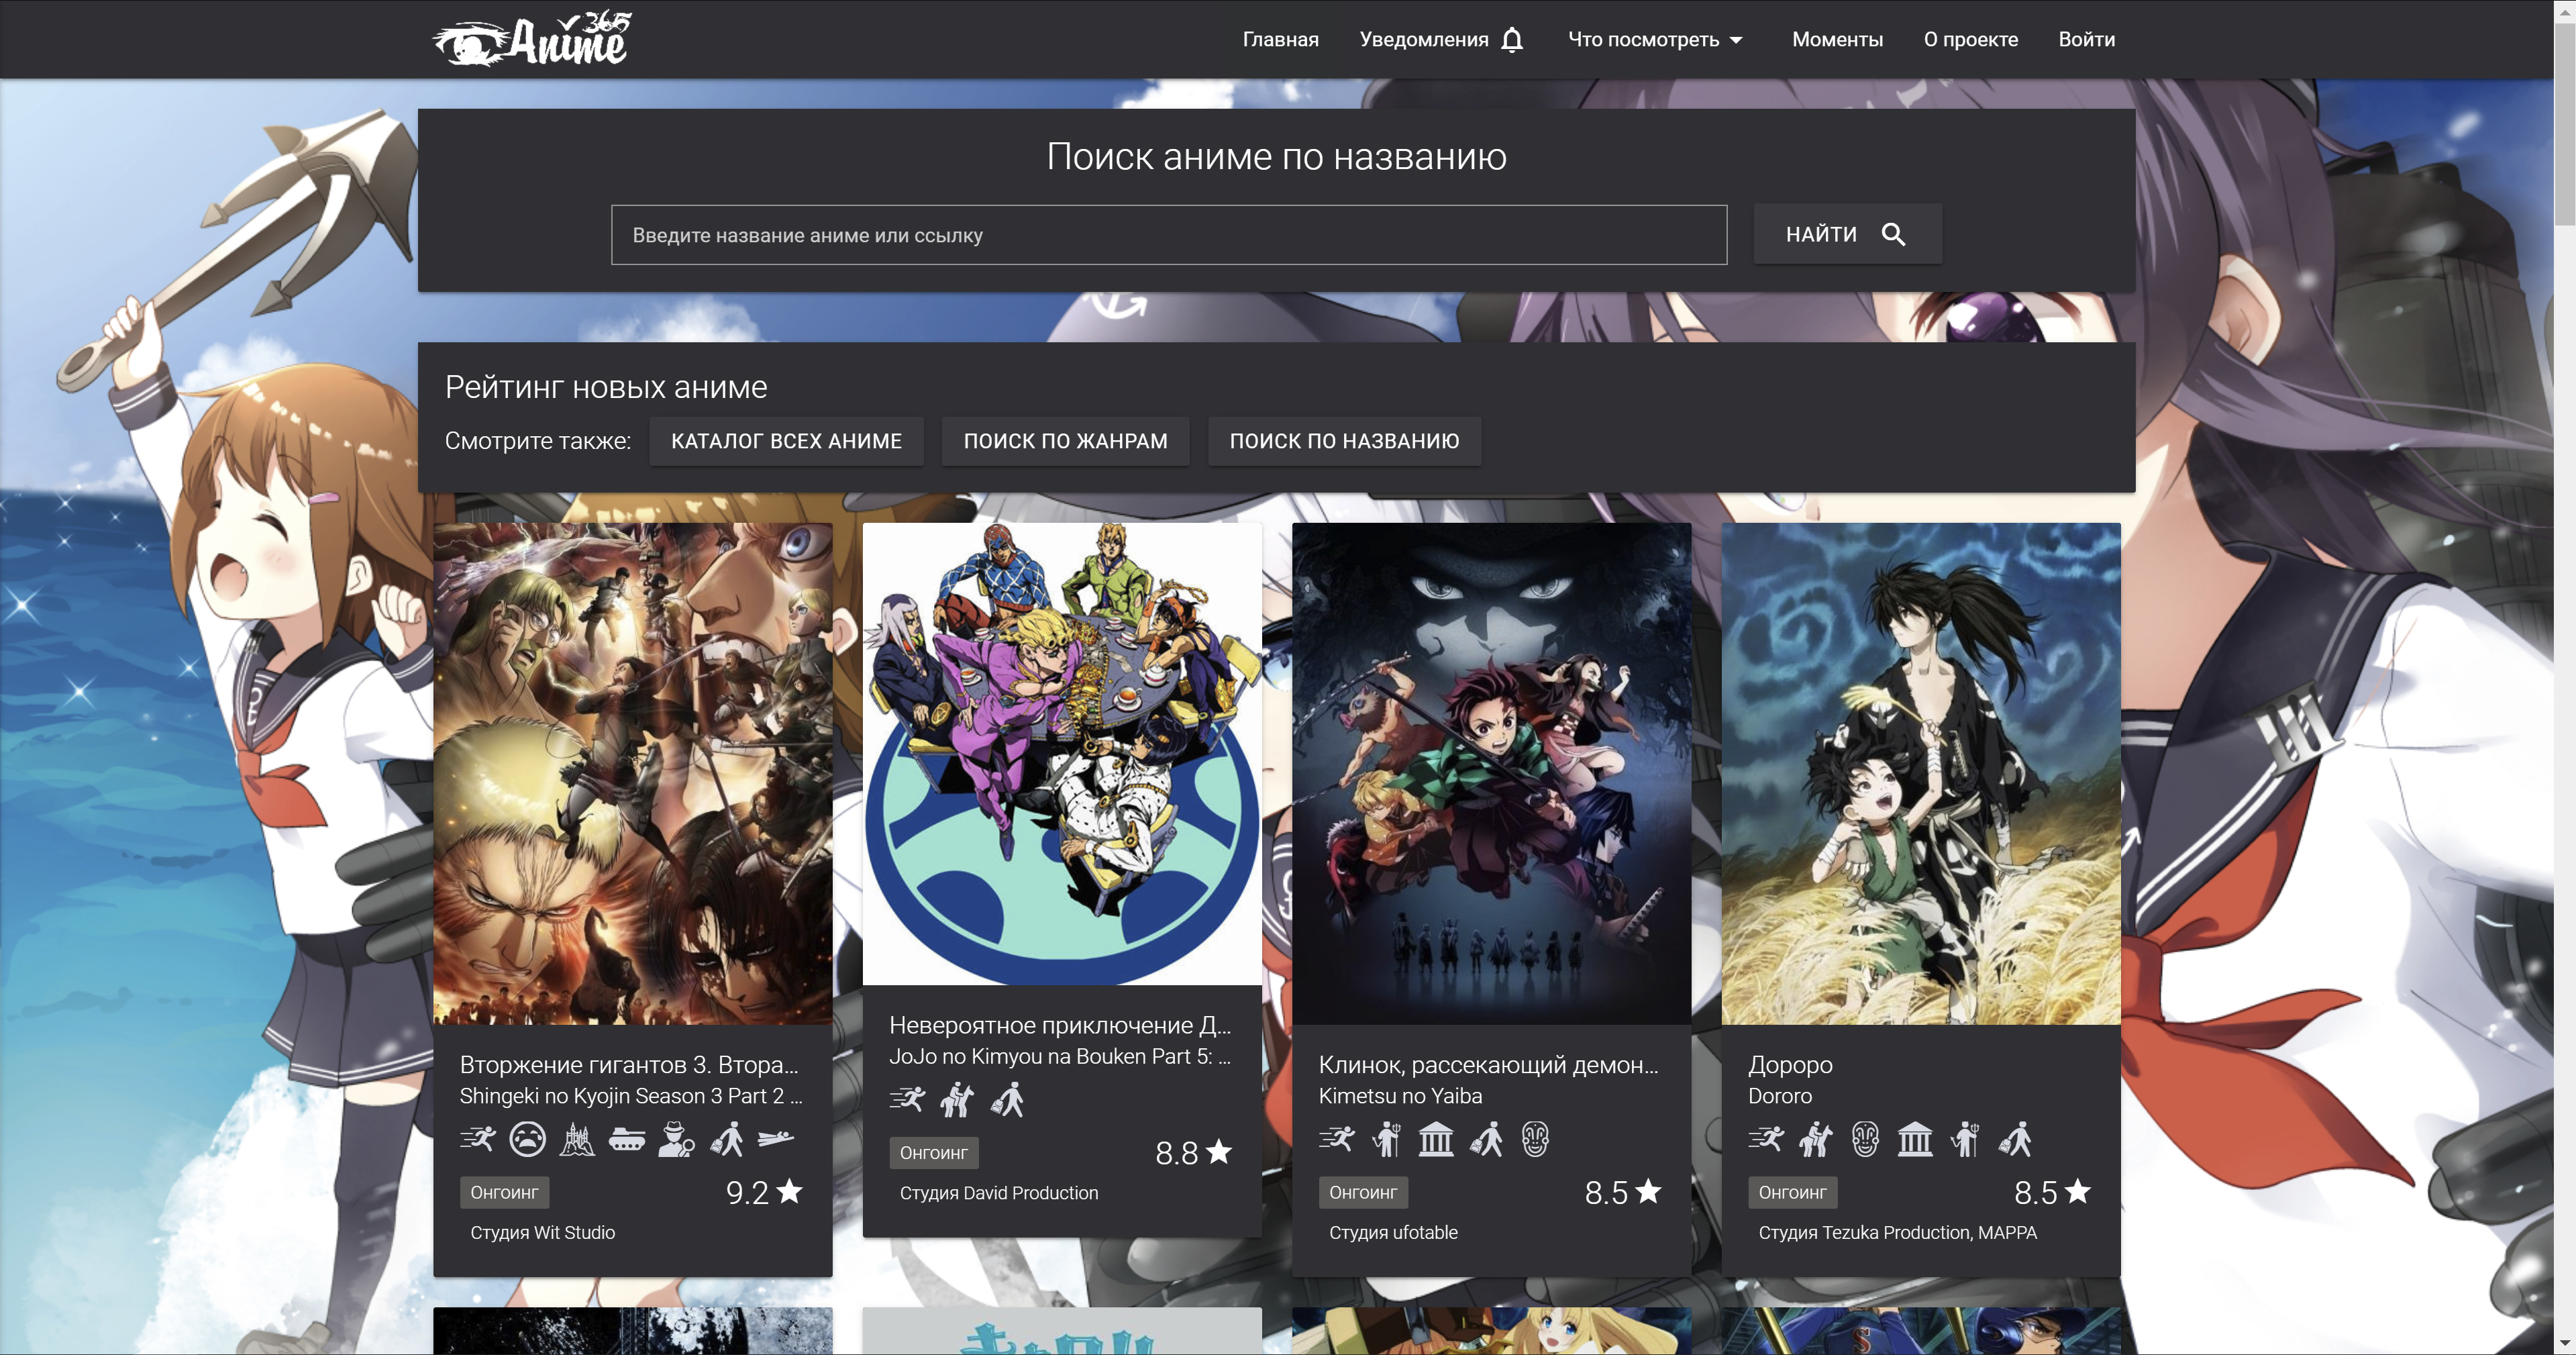2576x1355 pixels.
Task: Click the demon with trident icon on Kimetsu card
Action: tap(1386, 1139)
